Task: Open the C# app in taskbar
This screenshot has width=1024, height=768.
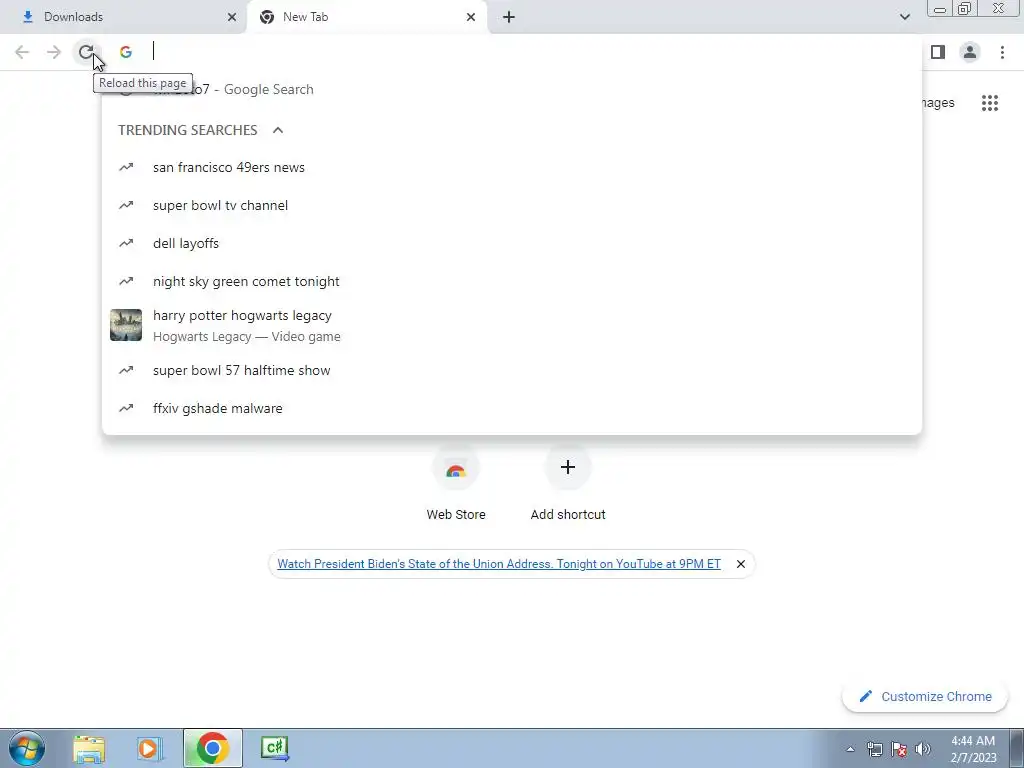Action: pyautogui.click(x=275, y=748)
